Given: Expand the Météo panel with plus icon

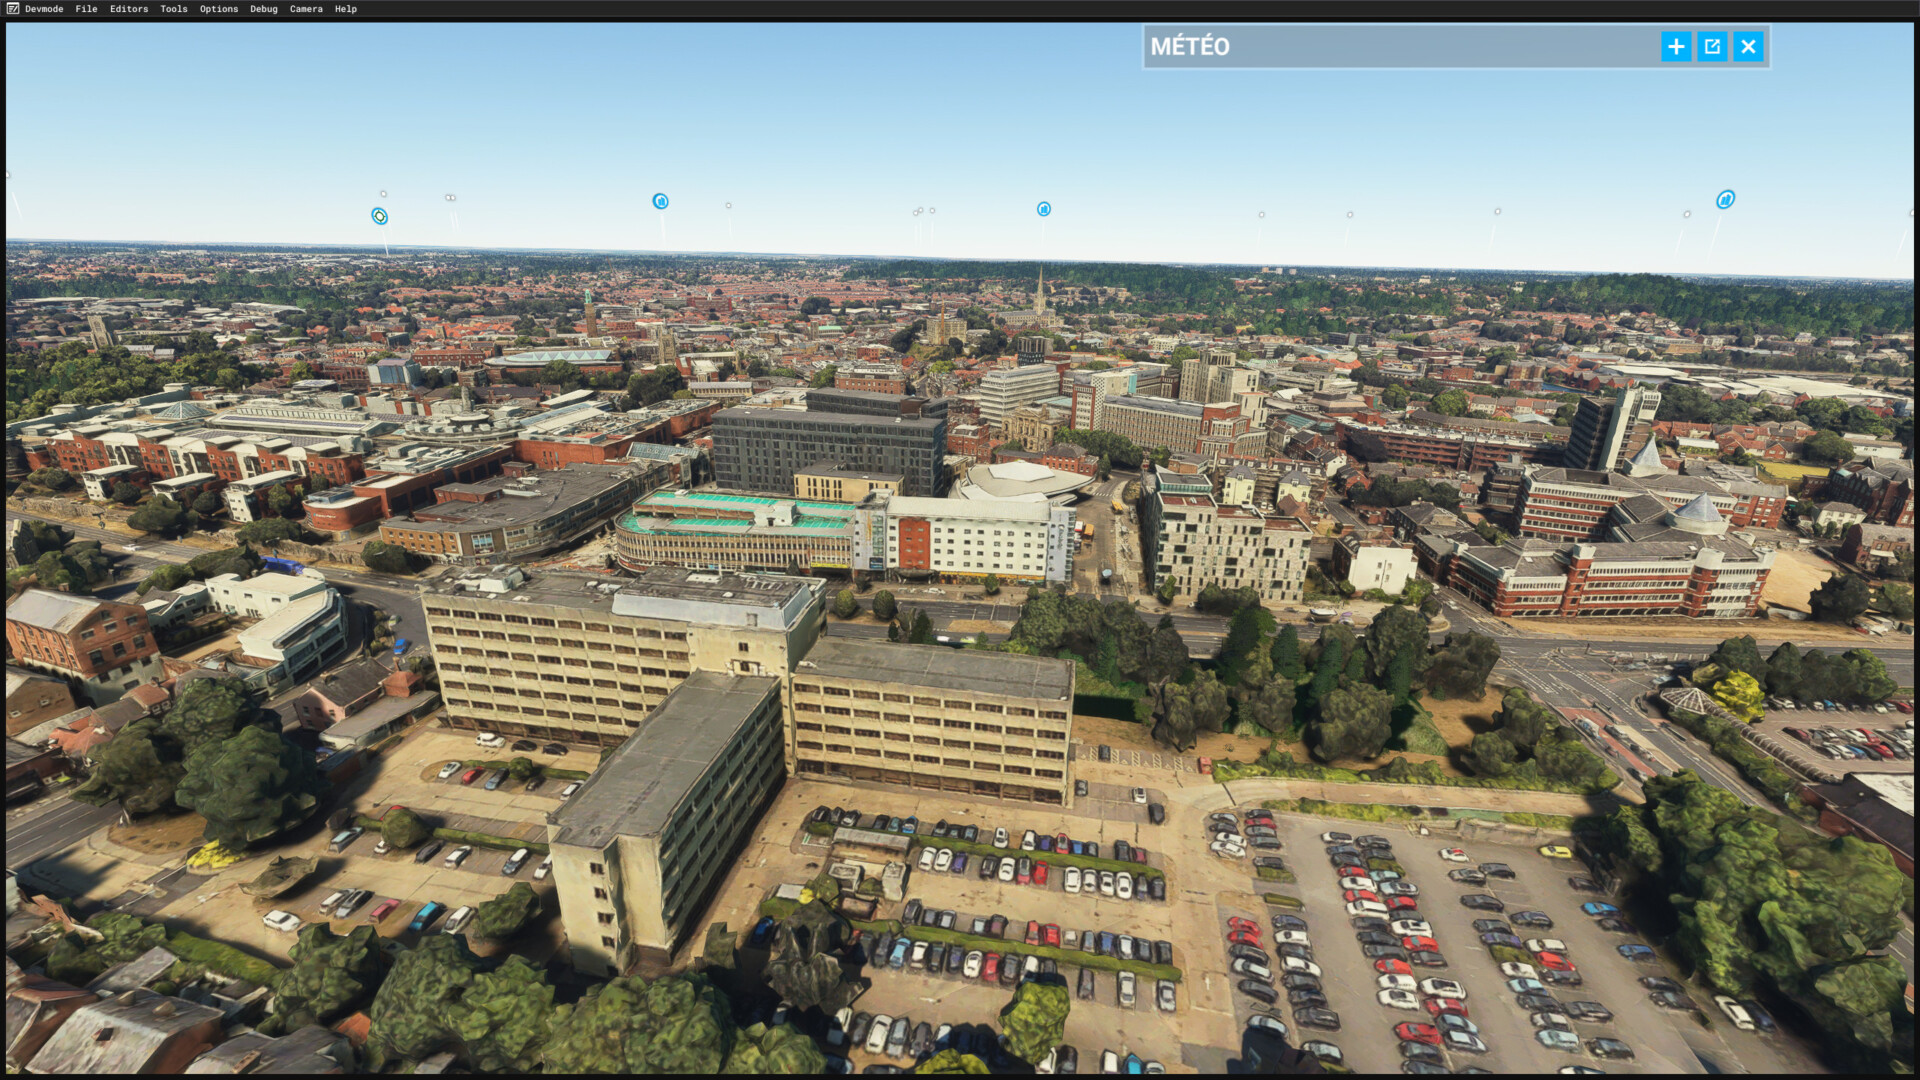Looking at the screenshot, I should click(x=1675, y=47).
